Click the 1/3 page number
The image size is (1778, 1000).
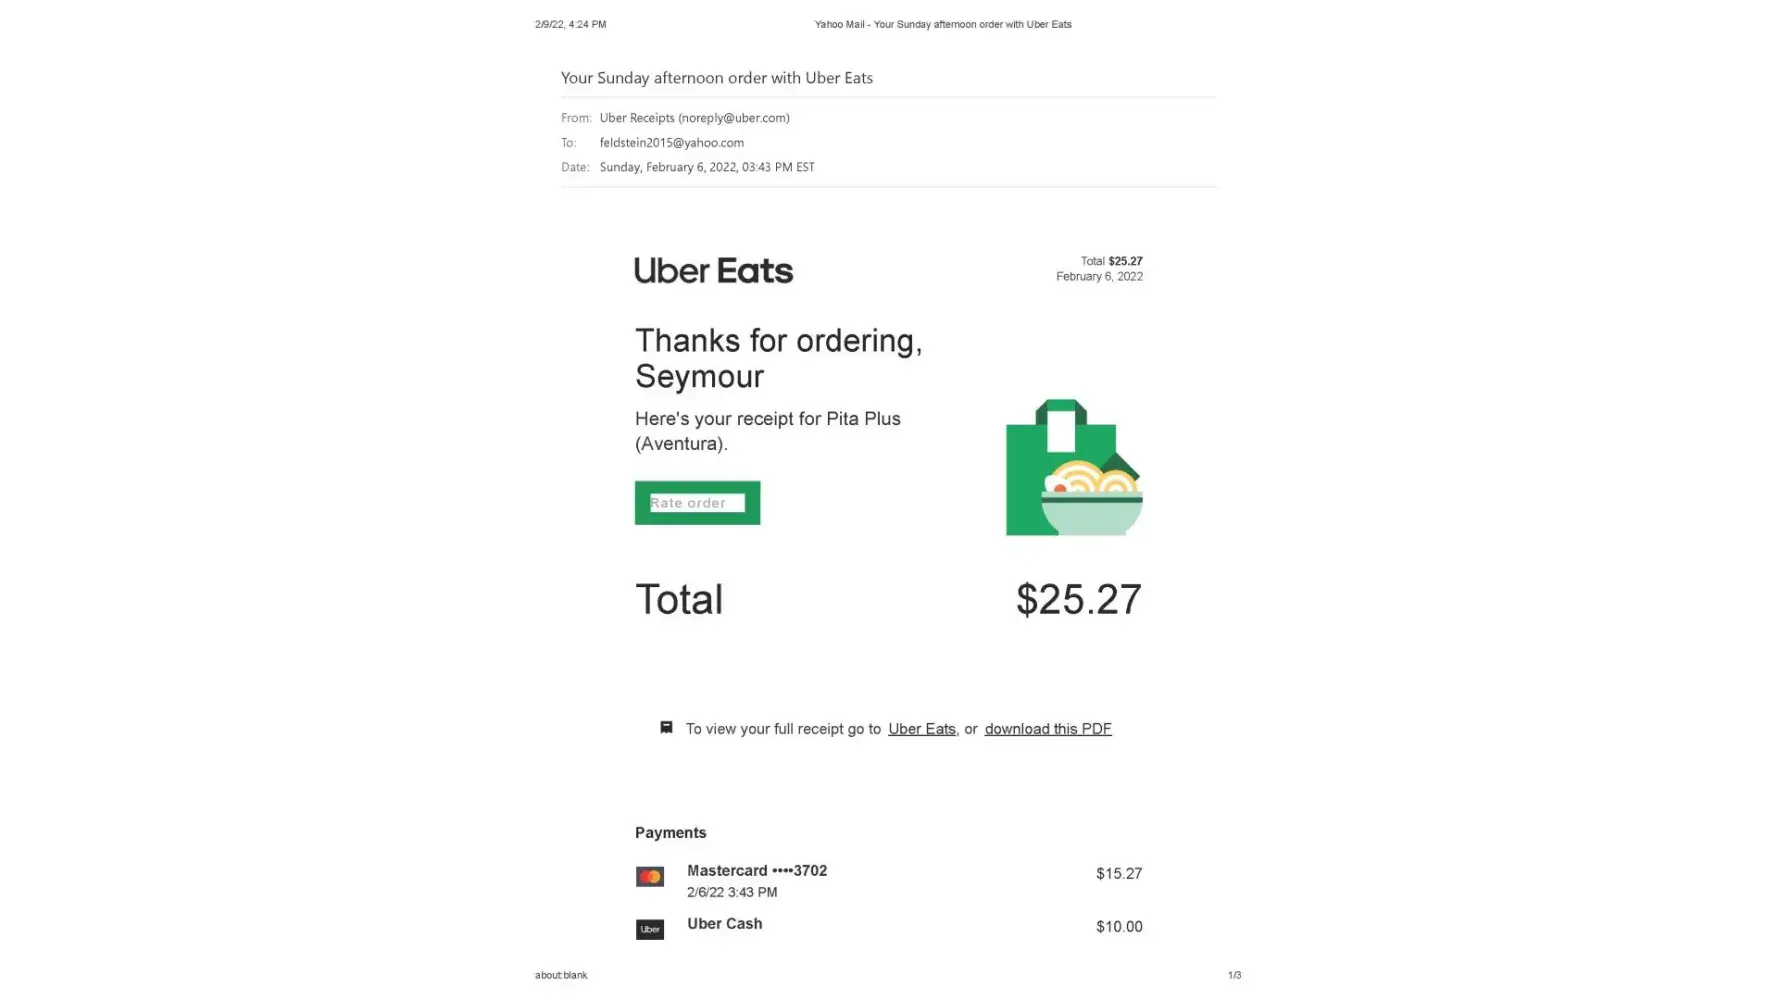tap(1234, 975)
